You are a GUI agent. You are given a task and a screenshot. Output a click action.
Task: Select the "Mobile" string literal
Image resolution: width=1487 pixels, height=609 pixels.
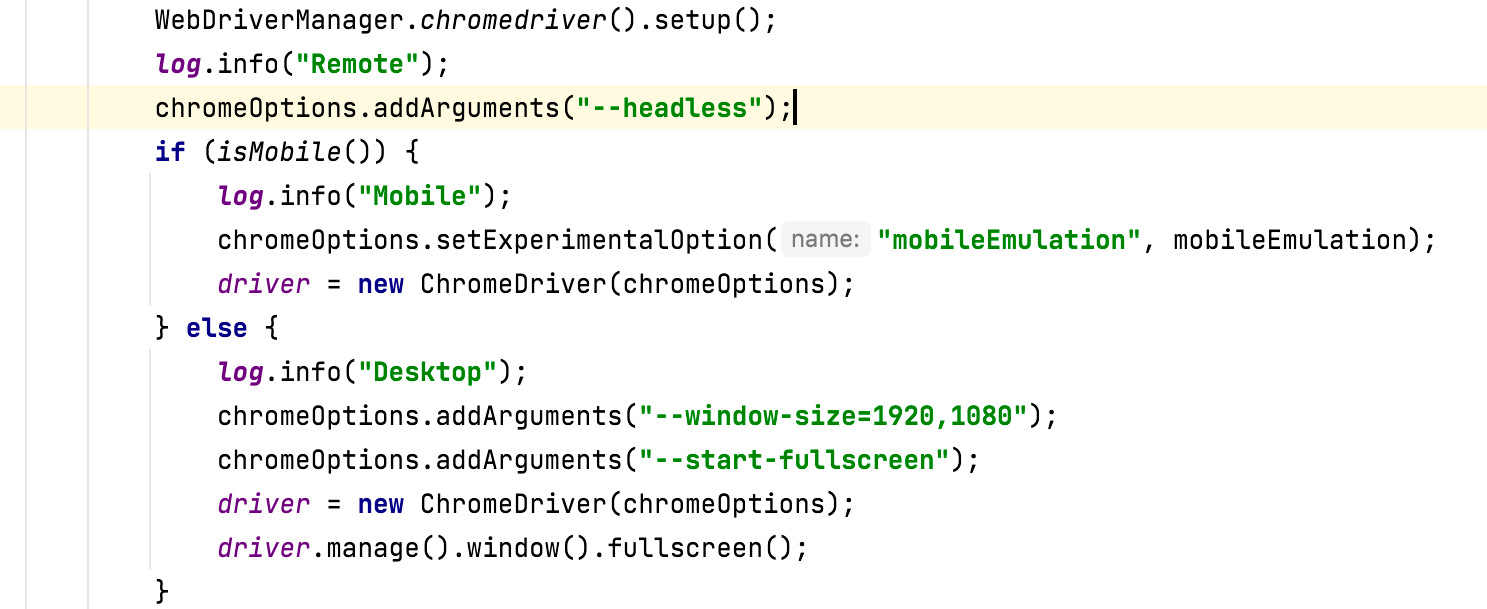click(x=420, y=196)
